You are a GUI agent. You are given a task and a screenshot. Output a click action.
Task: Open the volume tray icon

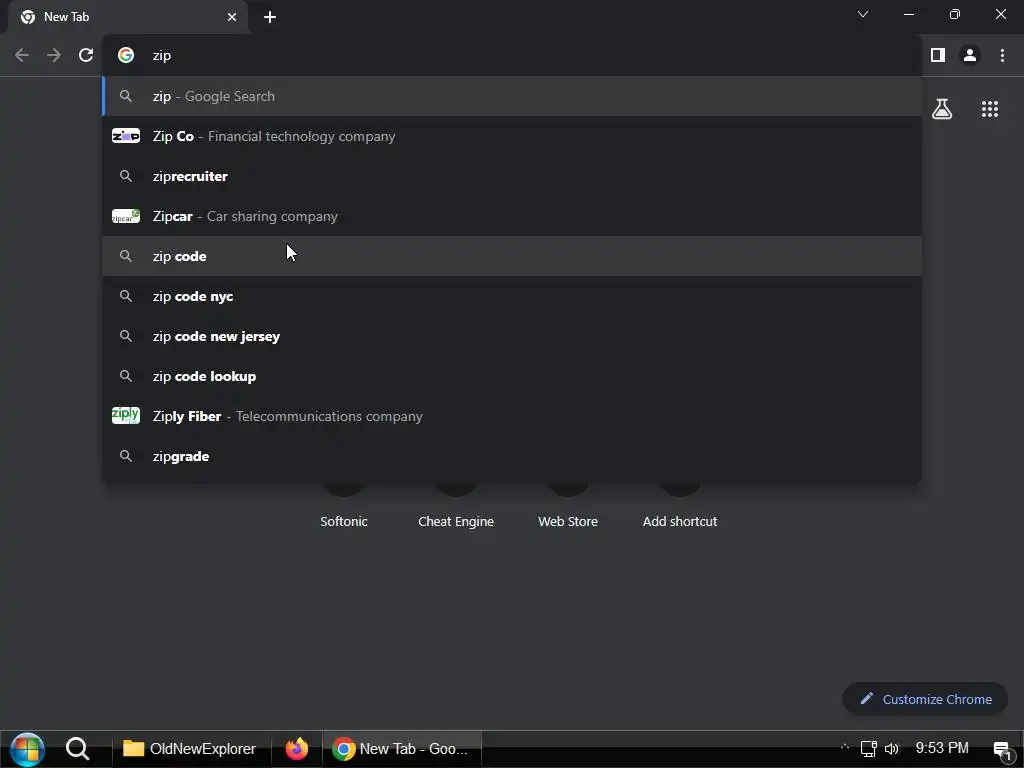(891, 748)
